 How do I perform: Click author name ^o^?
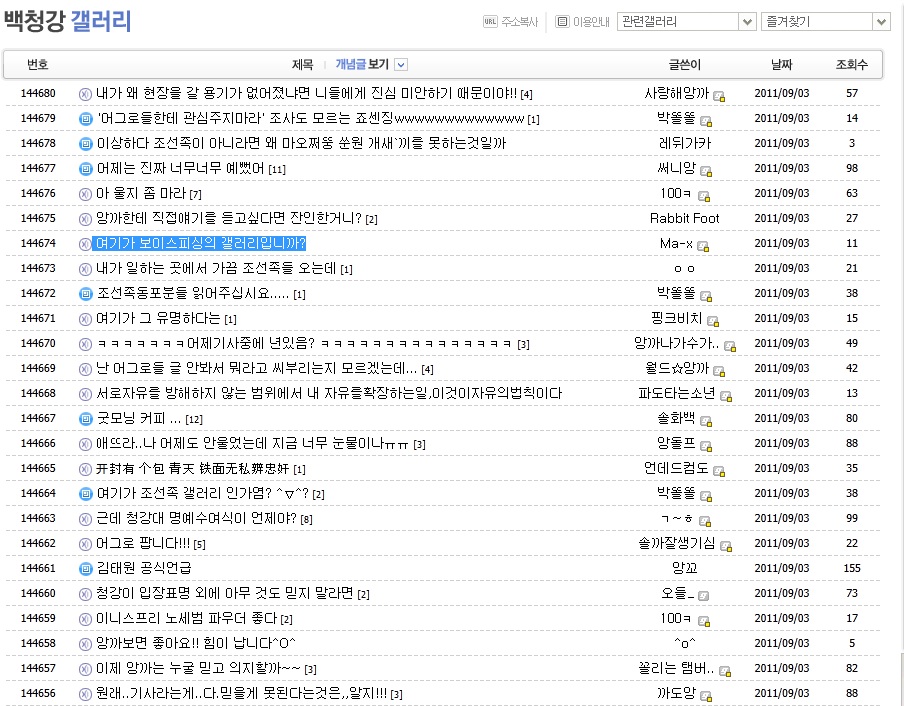point(684,643)
